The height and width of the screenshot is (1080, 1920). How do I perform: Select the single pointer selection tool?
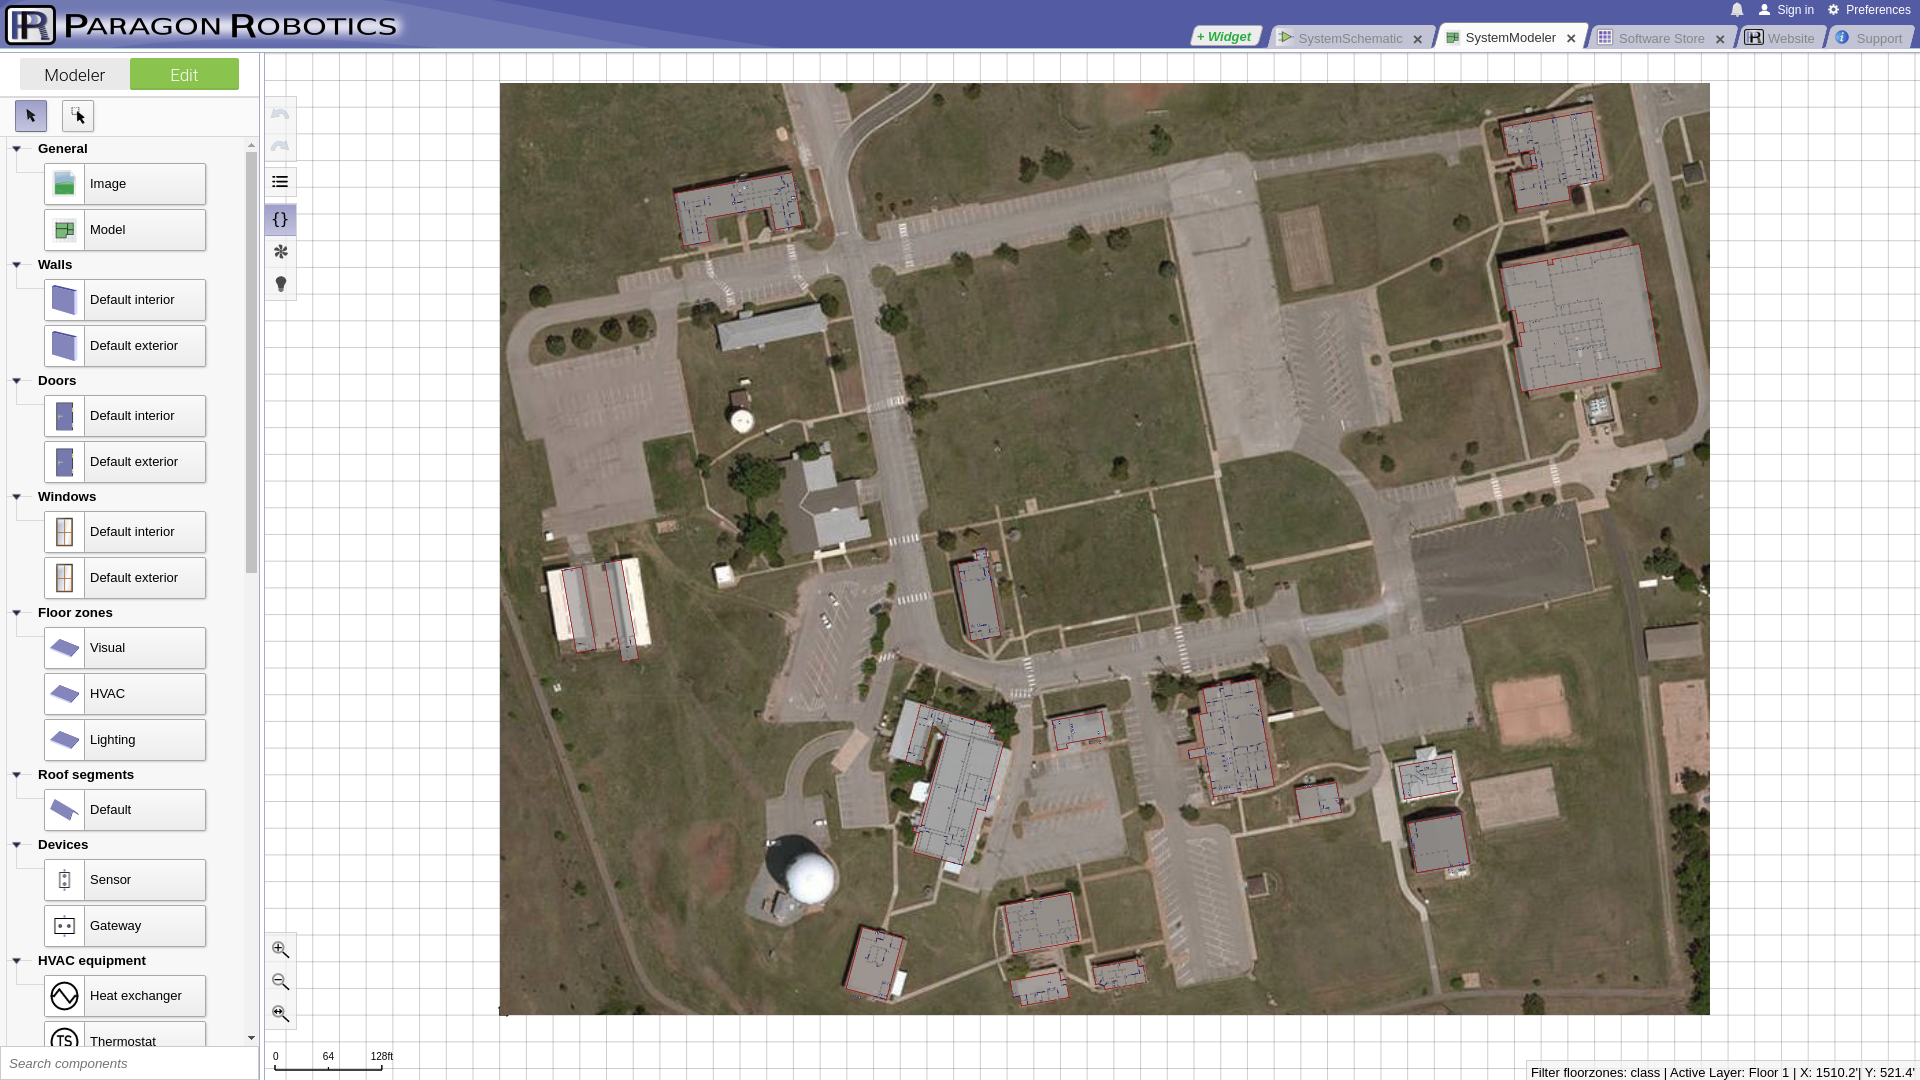(31, 116)
